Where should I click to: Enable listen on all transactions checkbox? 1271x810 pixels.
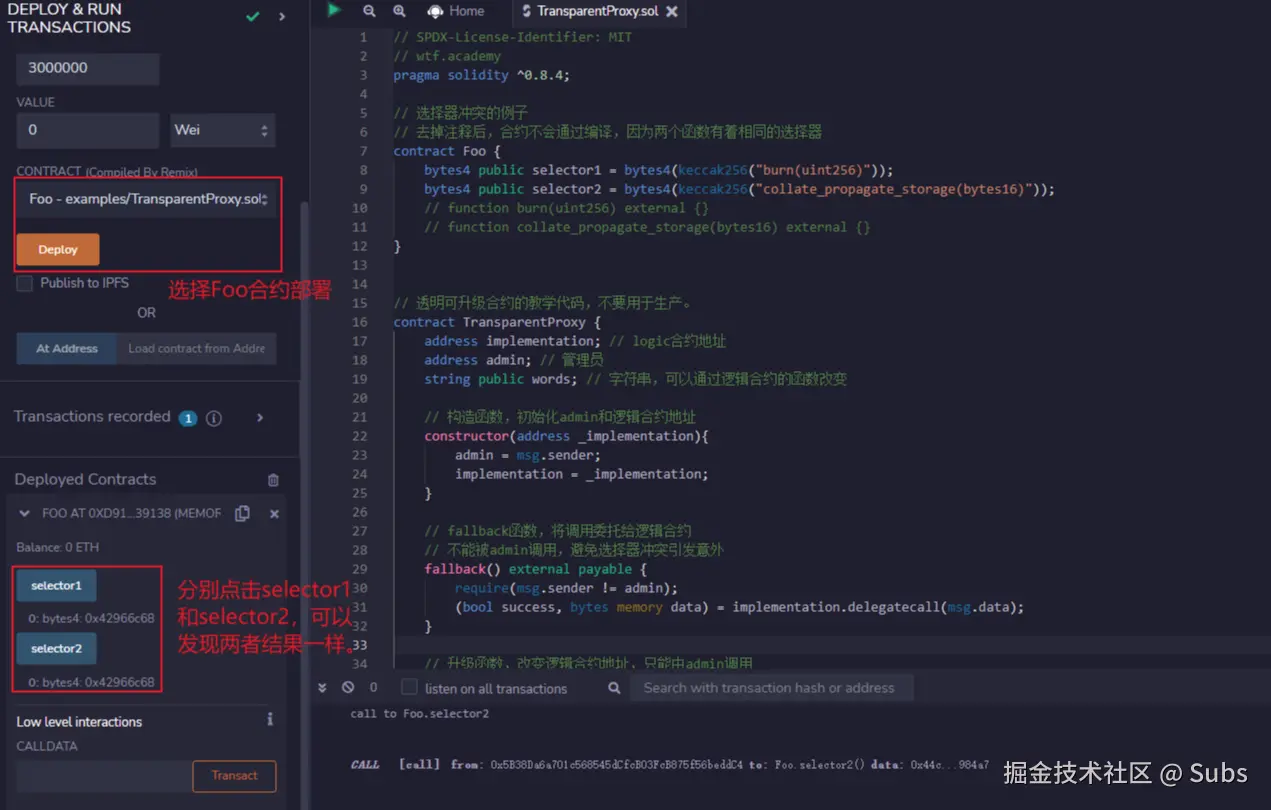pos(409,687)
